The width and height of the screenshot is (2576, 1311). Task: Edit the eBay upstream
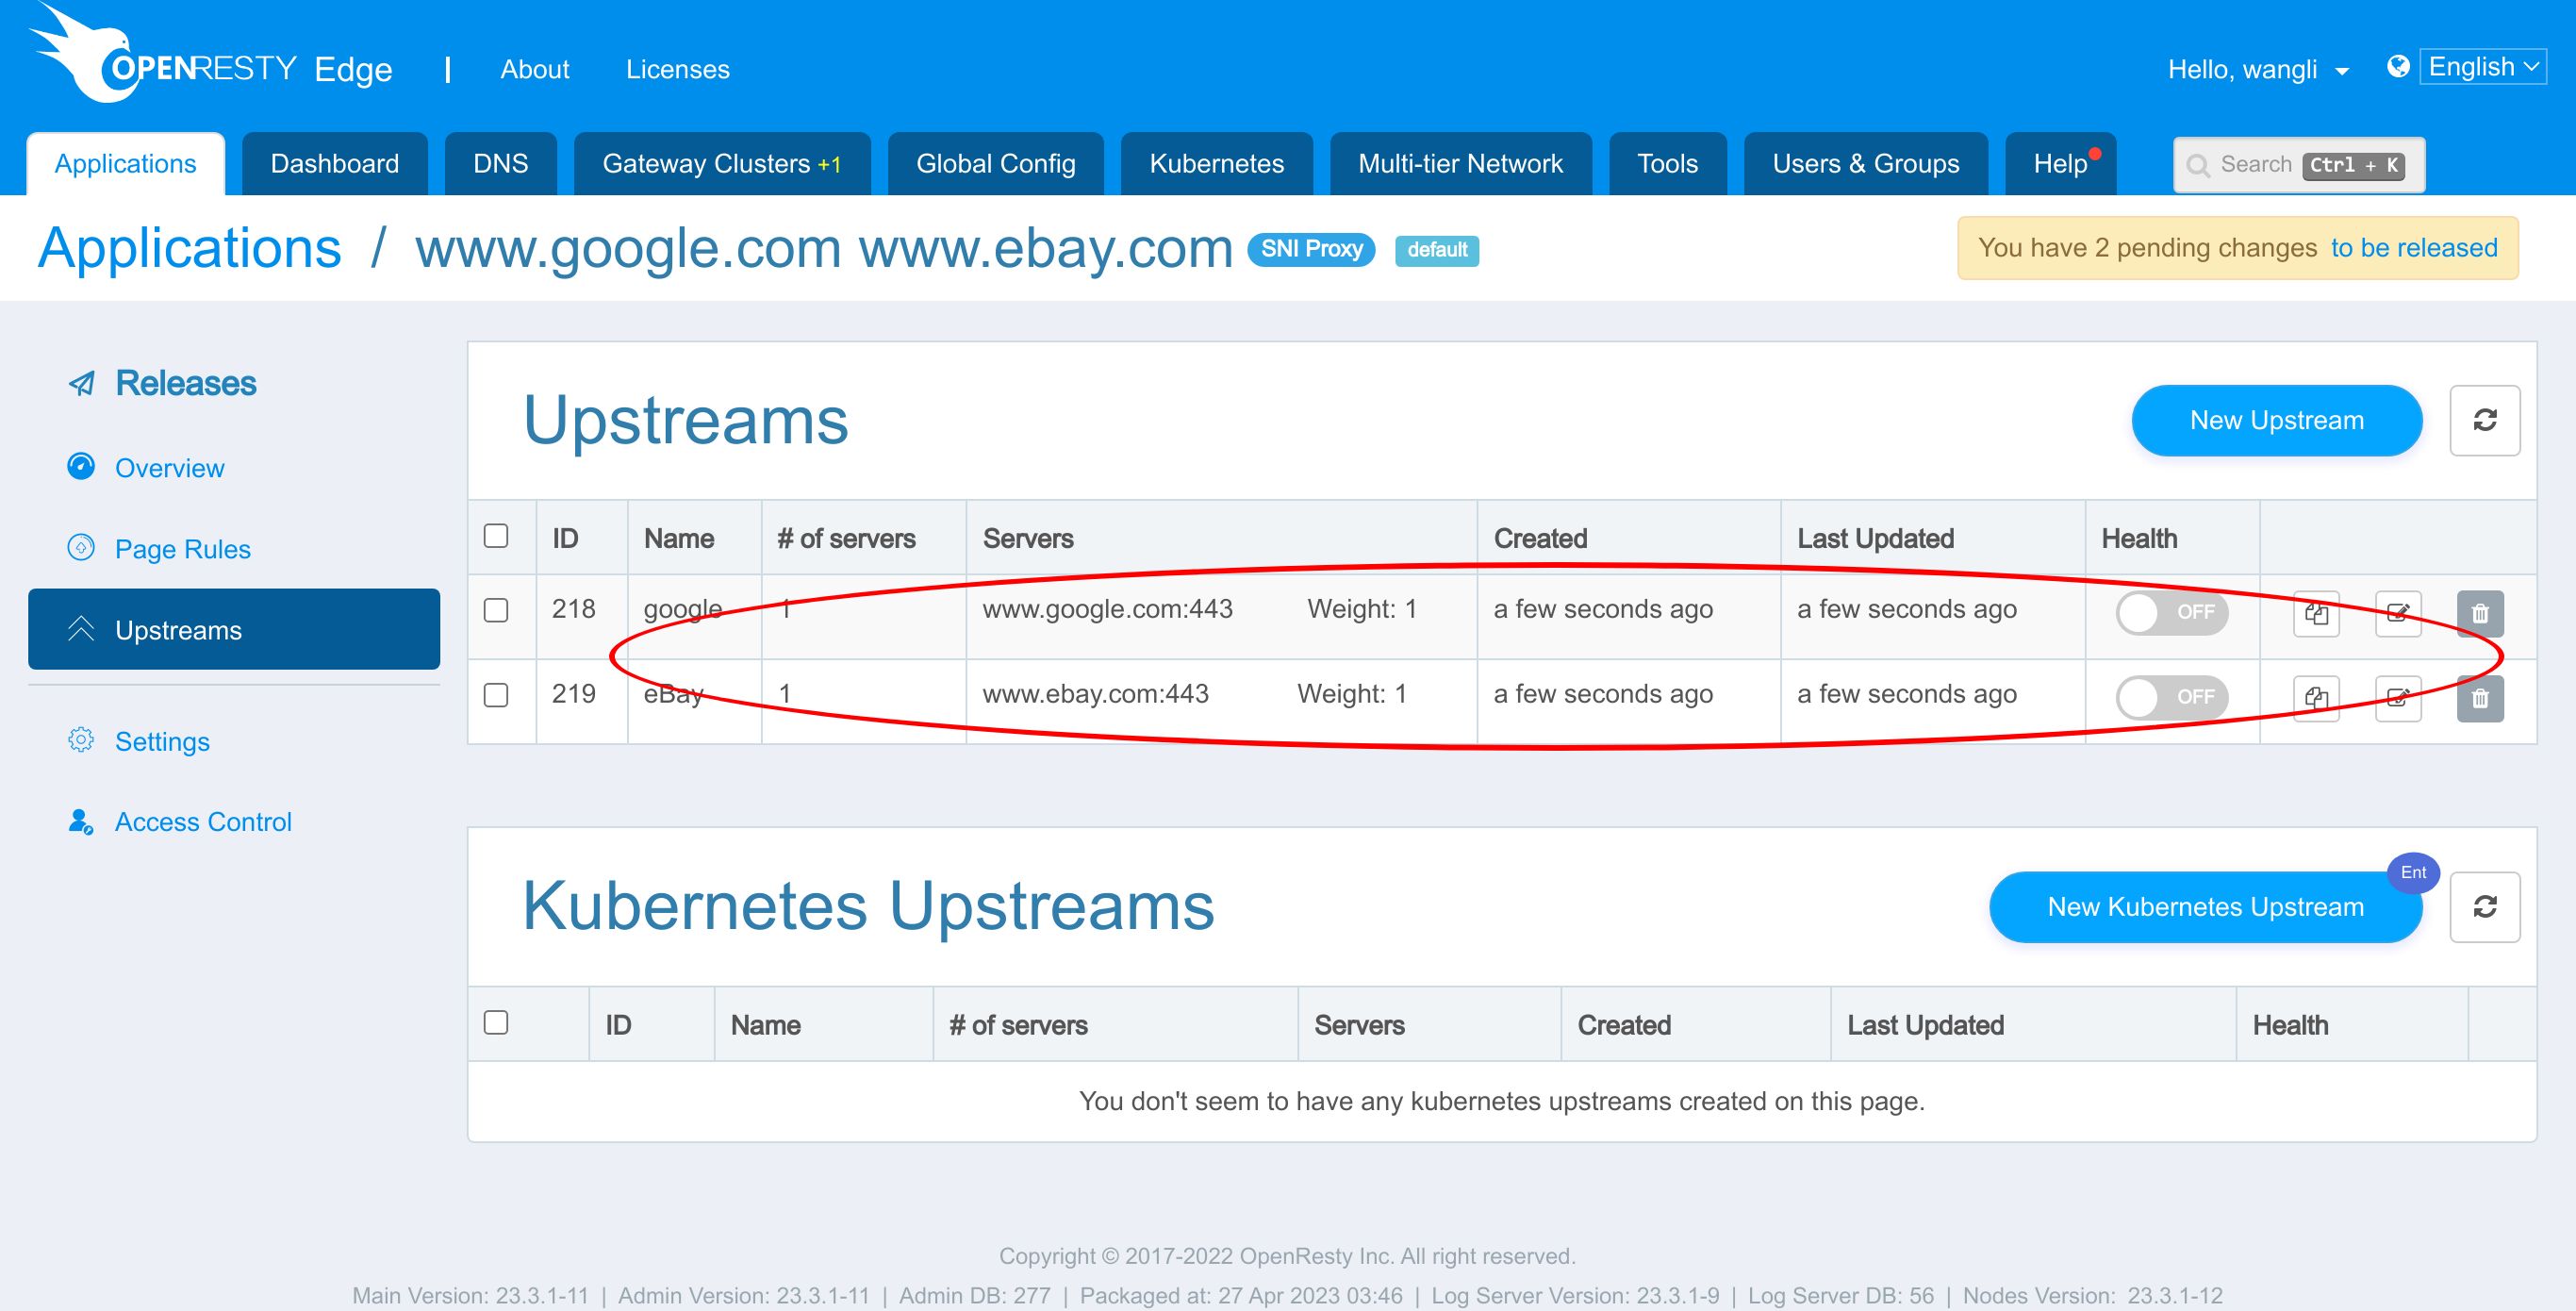pos(2398,698)
